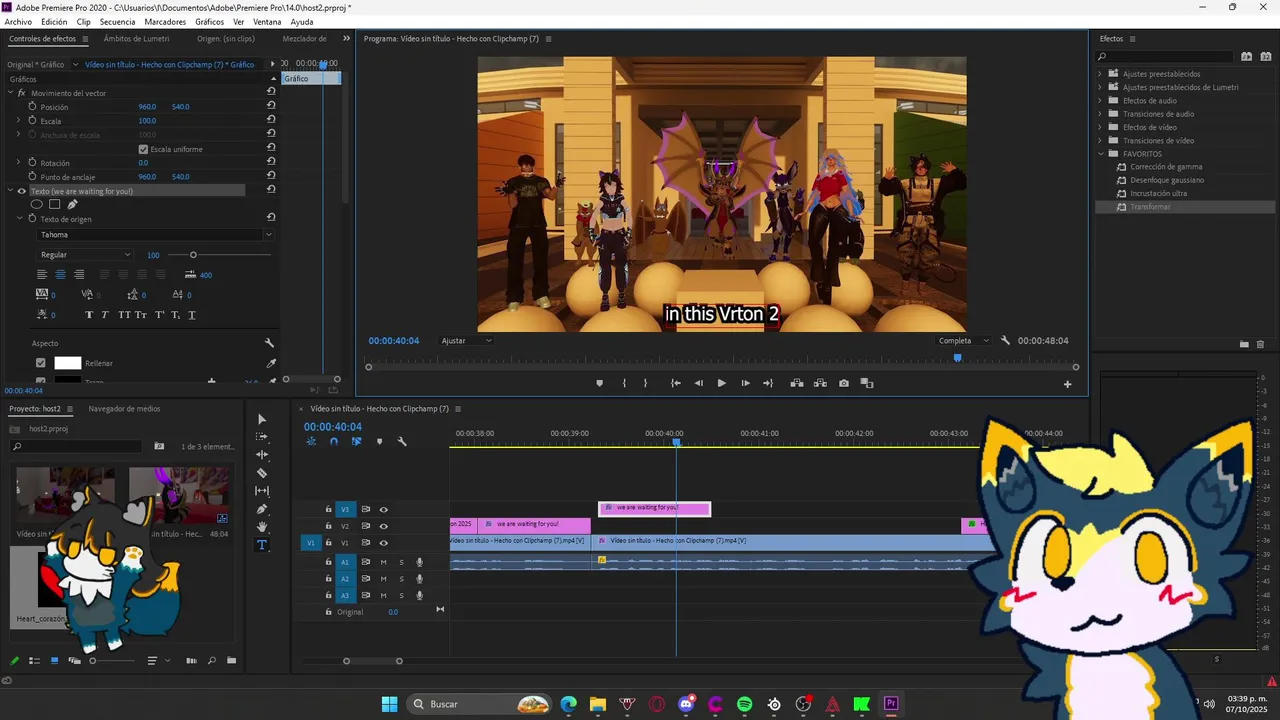1280x720 pixels.
Task: Select the Selection arrow tool
Action: tap(262, 419)
